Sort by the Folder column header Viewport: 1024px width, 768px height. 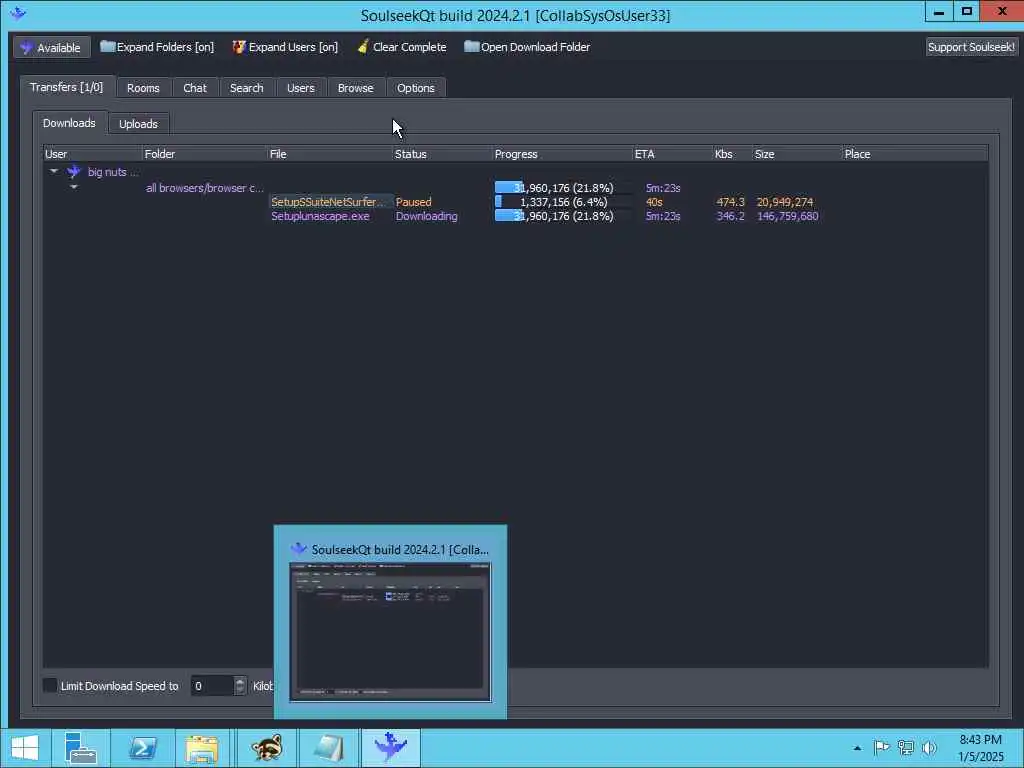pyautogui.click(x=204, y=154)
